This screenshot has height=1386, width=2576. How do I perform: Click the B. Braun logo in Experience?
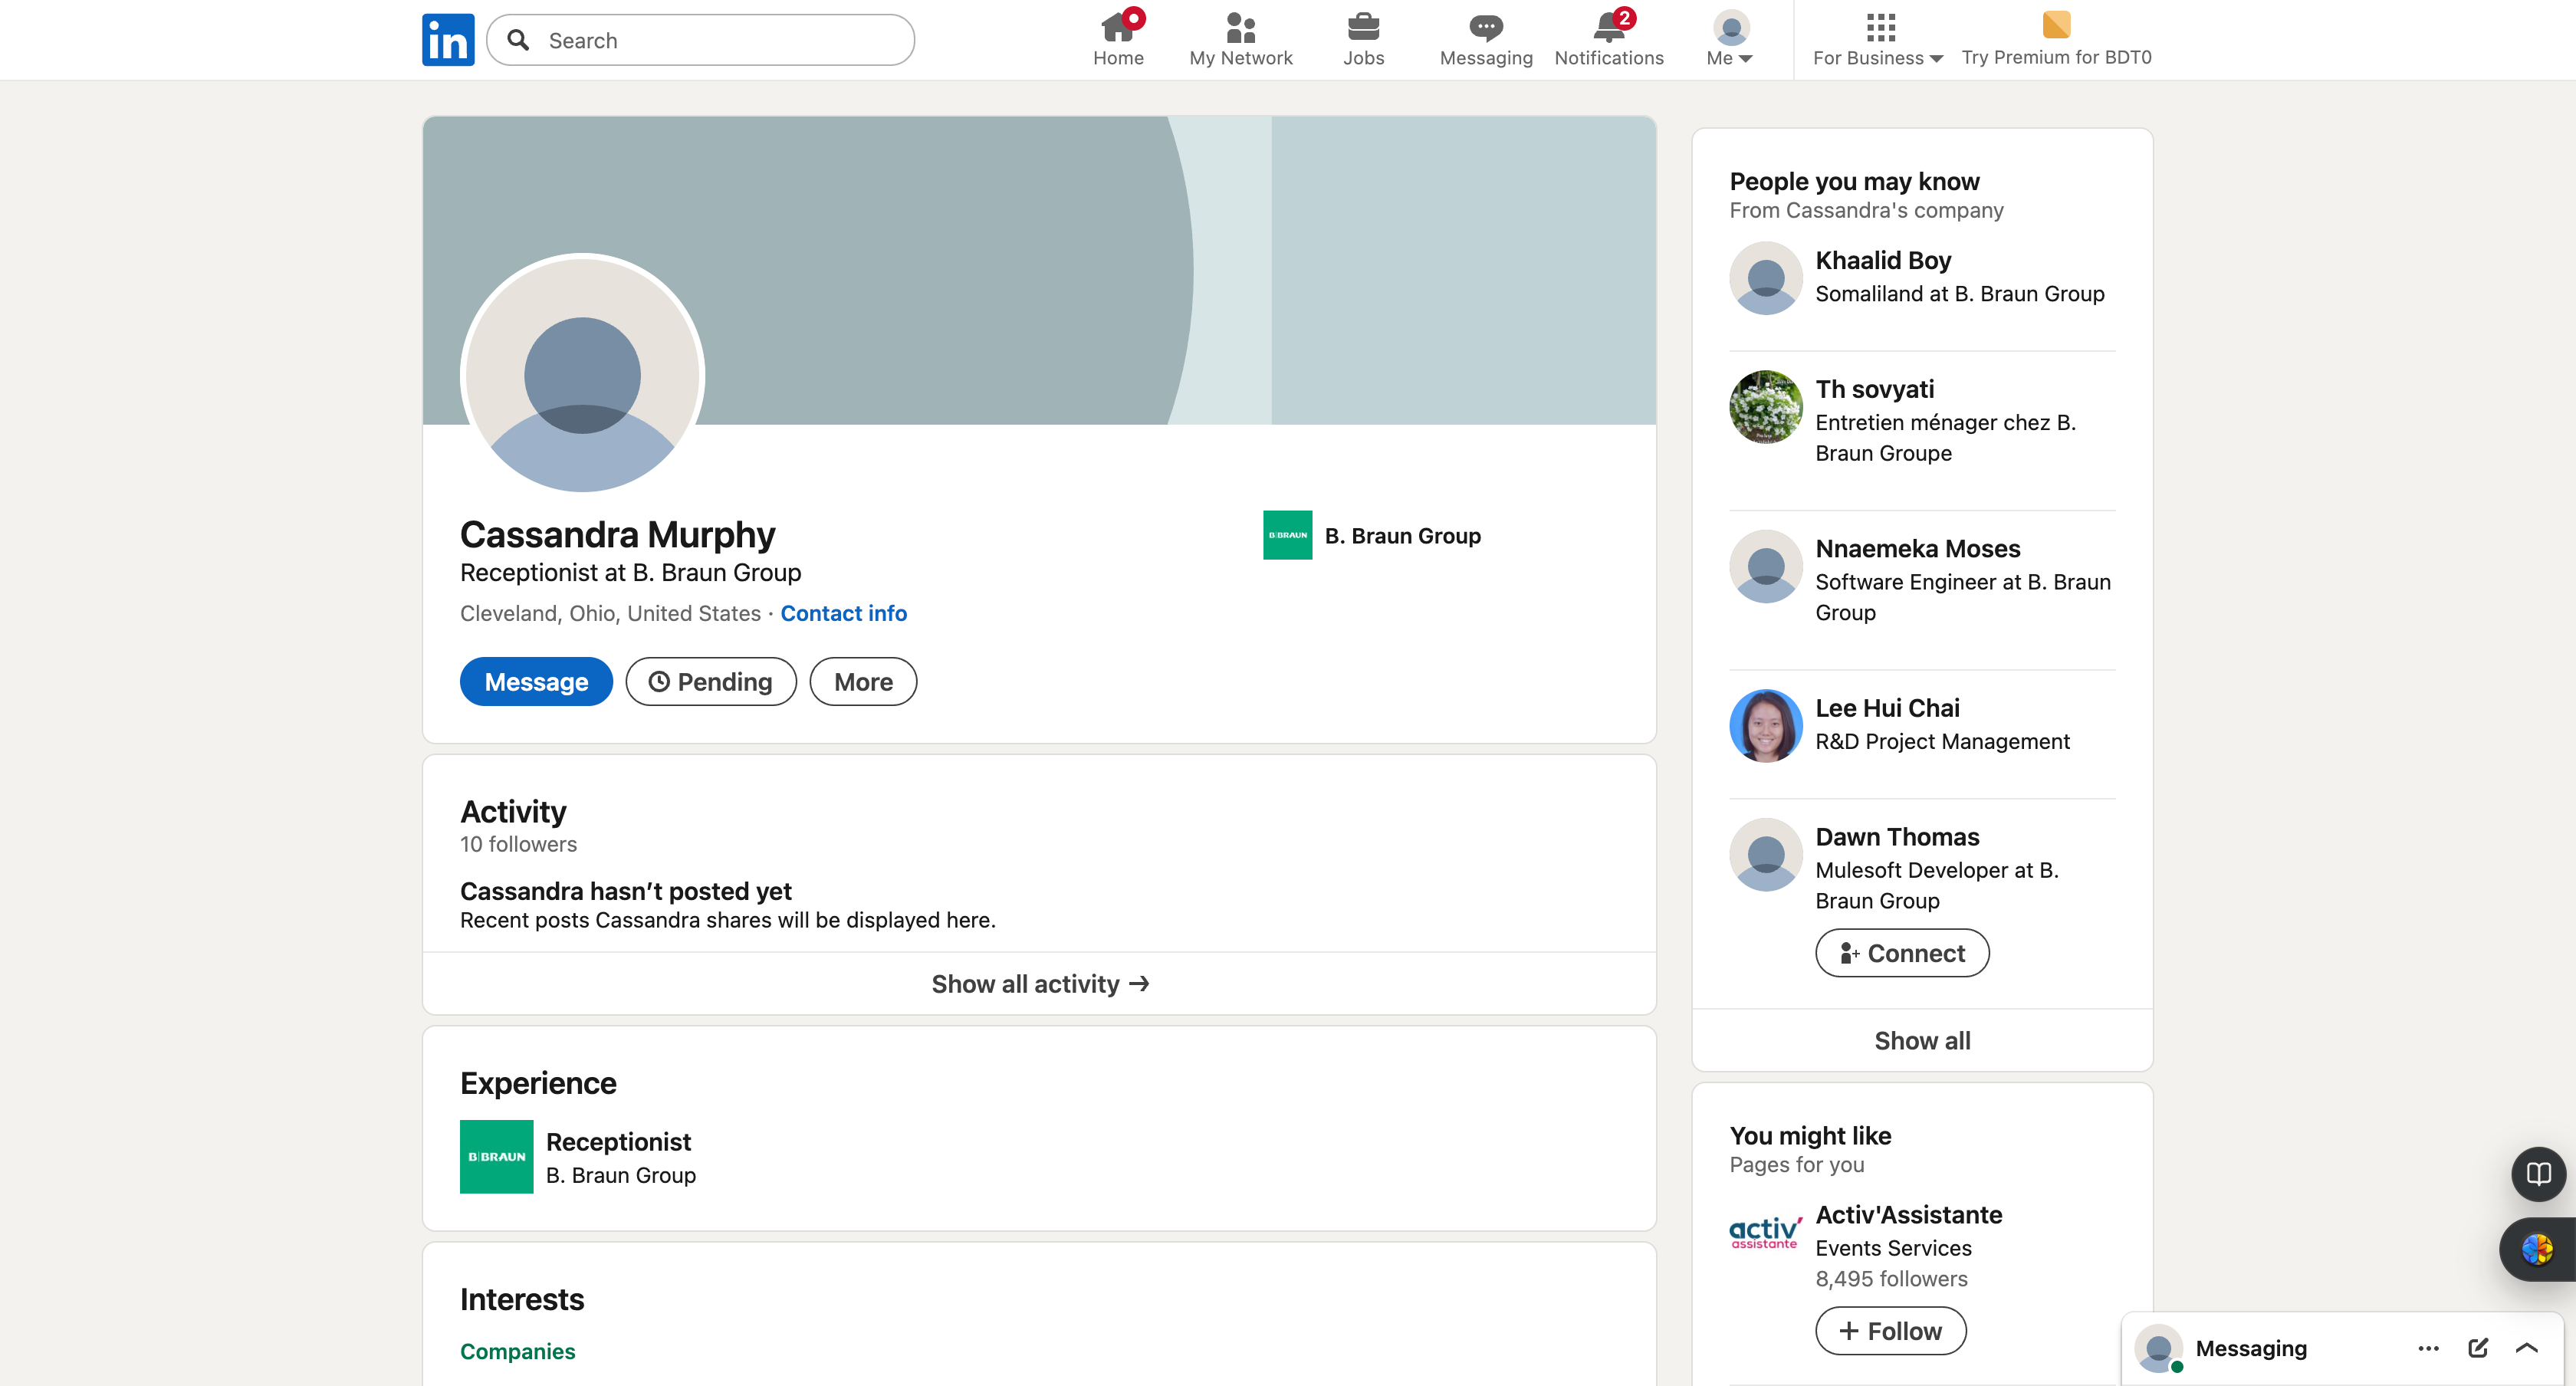click(496, 1156)
